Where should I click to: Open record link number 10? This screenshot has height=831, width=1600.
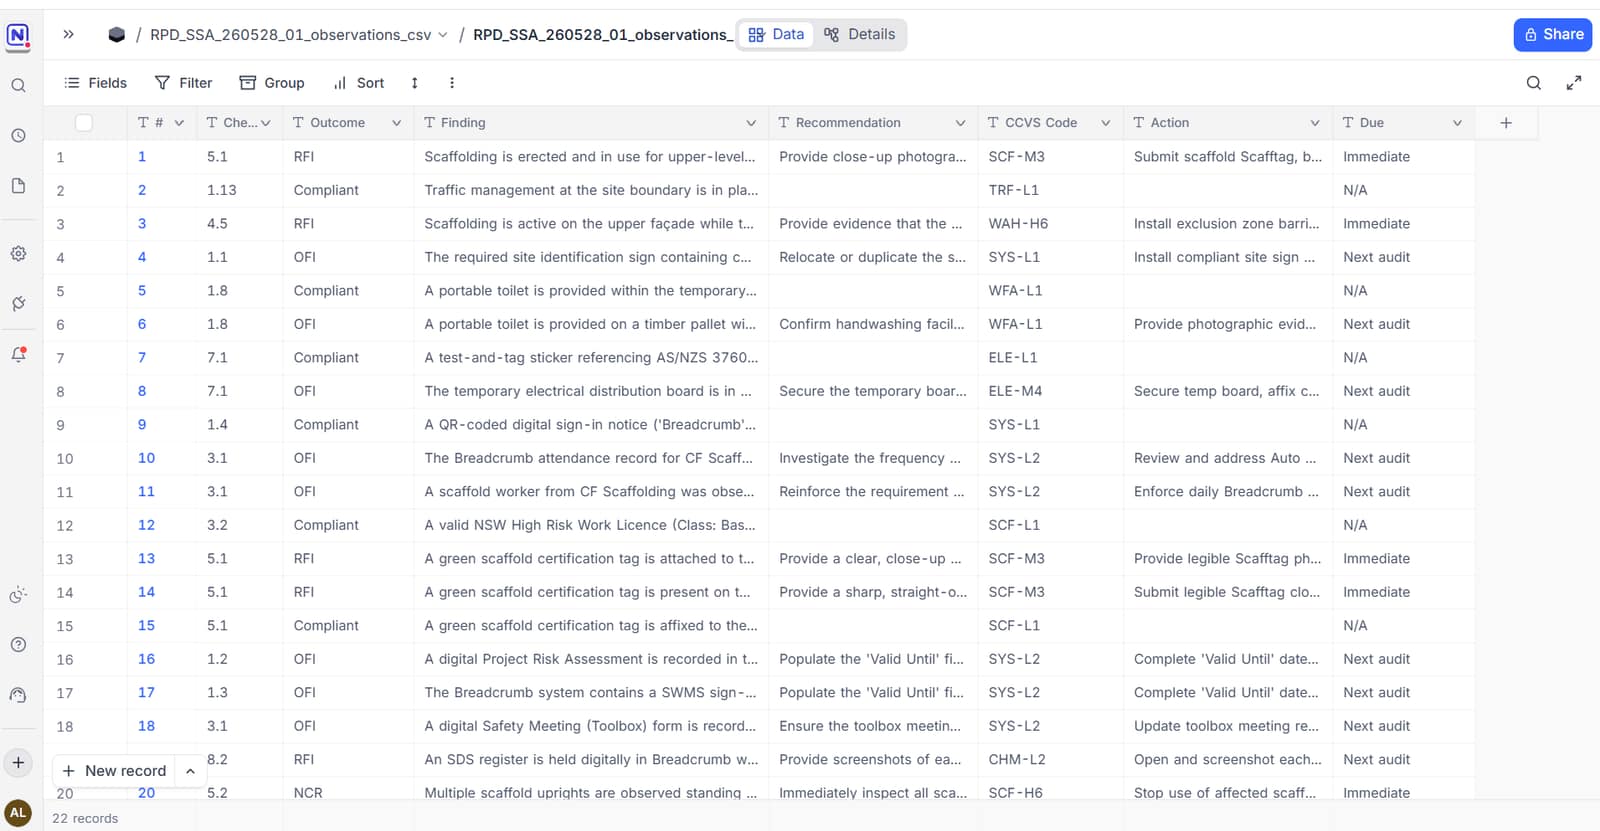click(x=146, y=458)
